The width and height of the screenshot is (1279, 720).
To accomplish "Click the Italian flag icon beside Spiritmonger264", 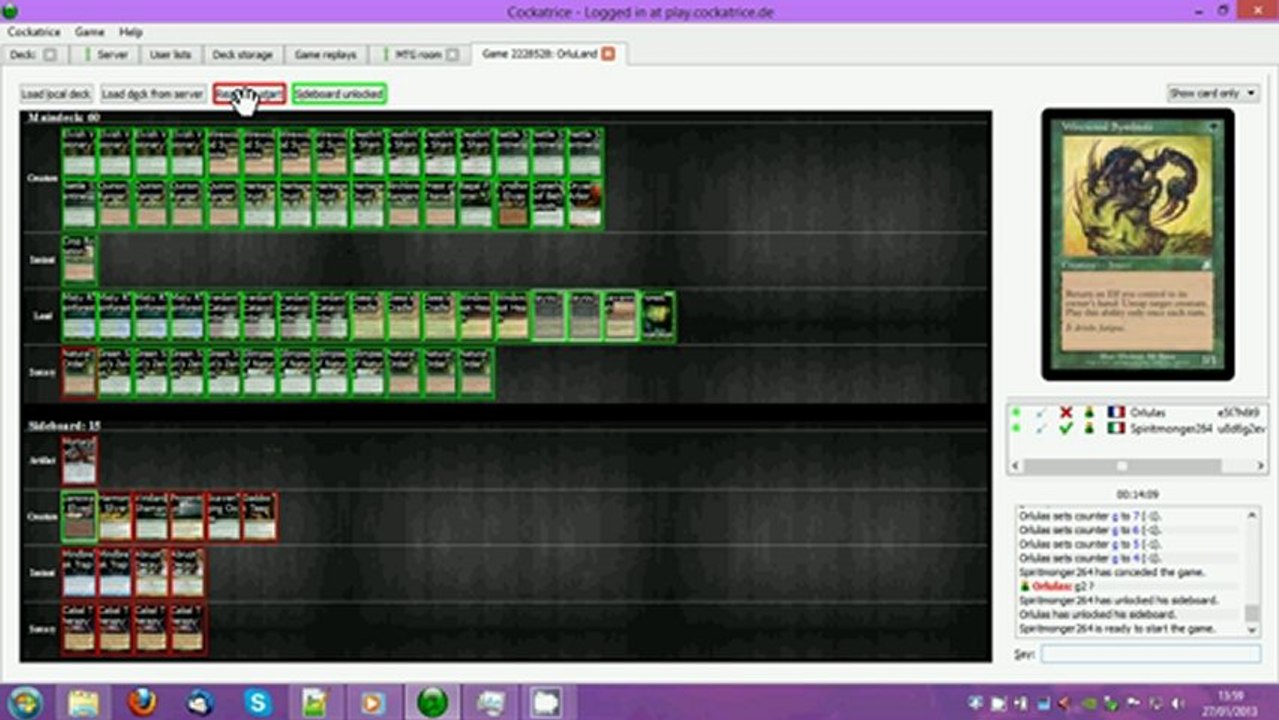I will [x=1116, y=428].
